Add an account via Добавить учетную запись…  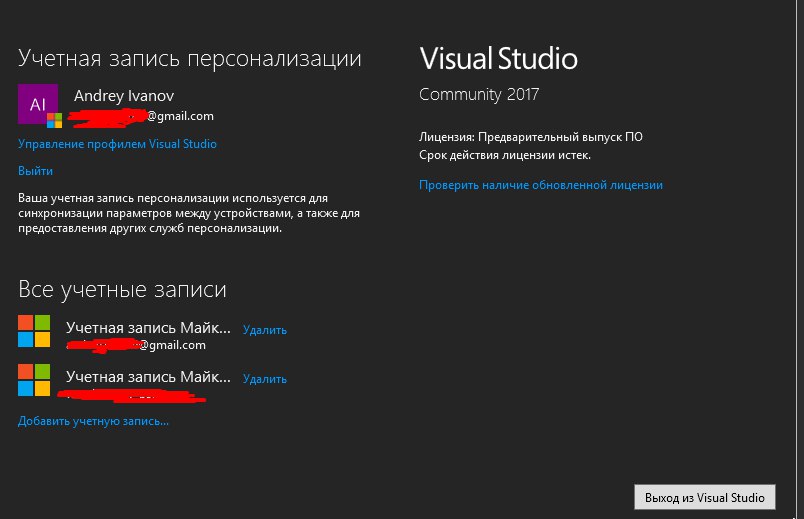[93, 421]
